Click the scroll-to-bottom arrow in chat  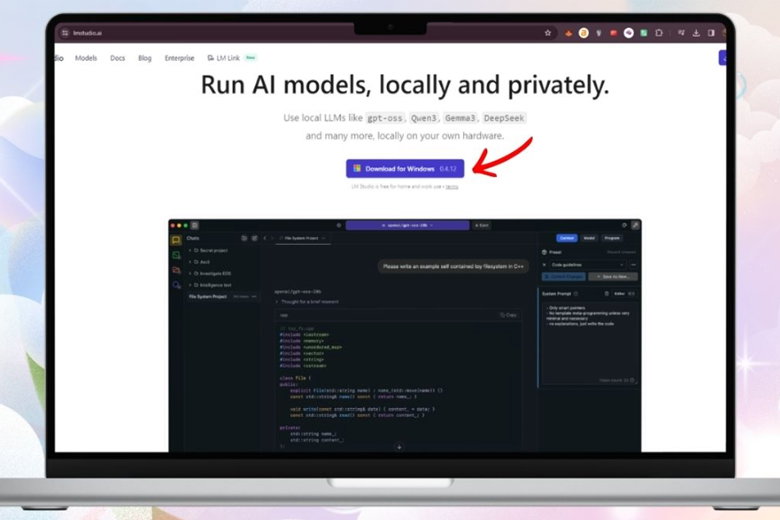(399, 447)
